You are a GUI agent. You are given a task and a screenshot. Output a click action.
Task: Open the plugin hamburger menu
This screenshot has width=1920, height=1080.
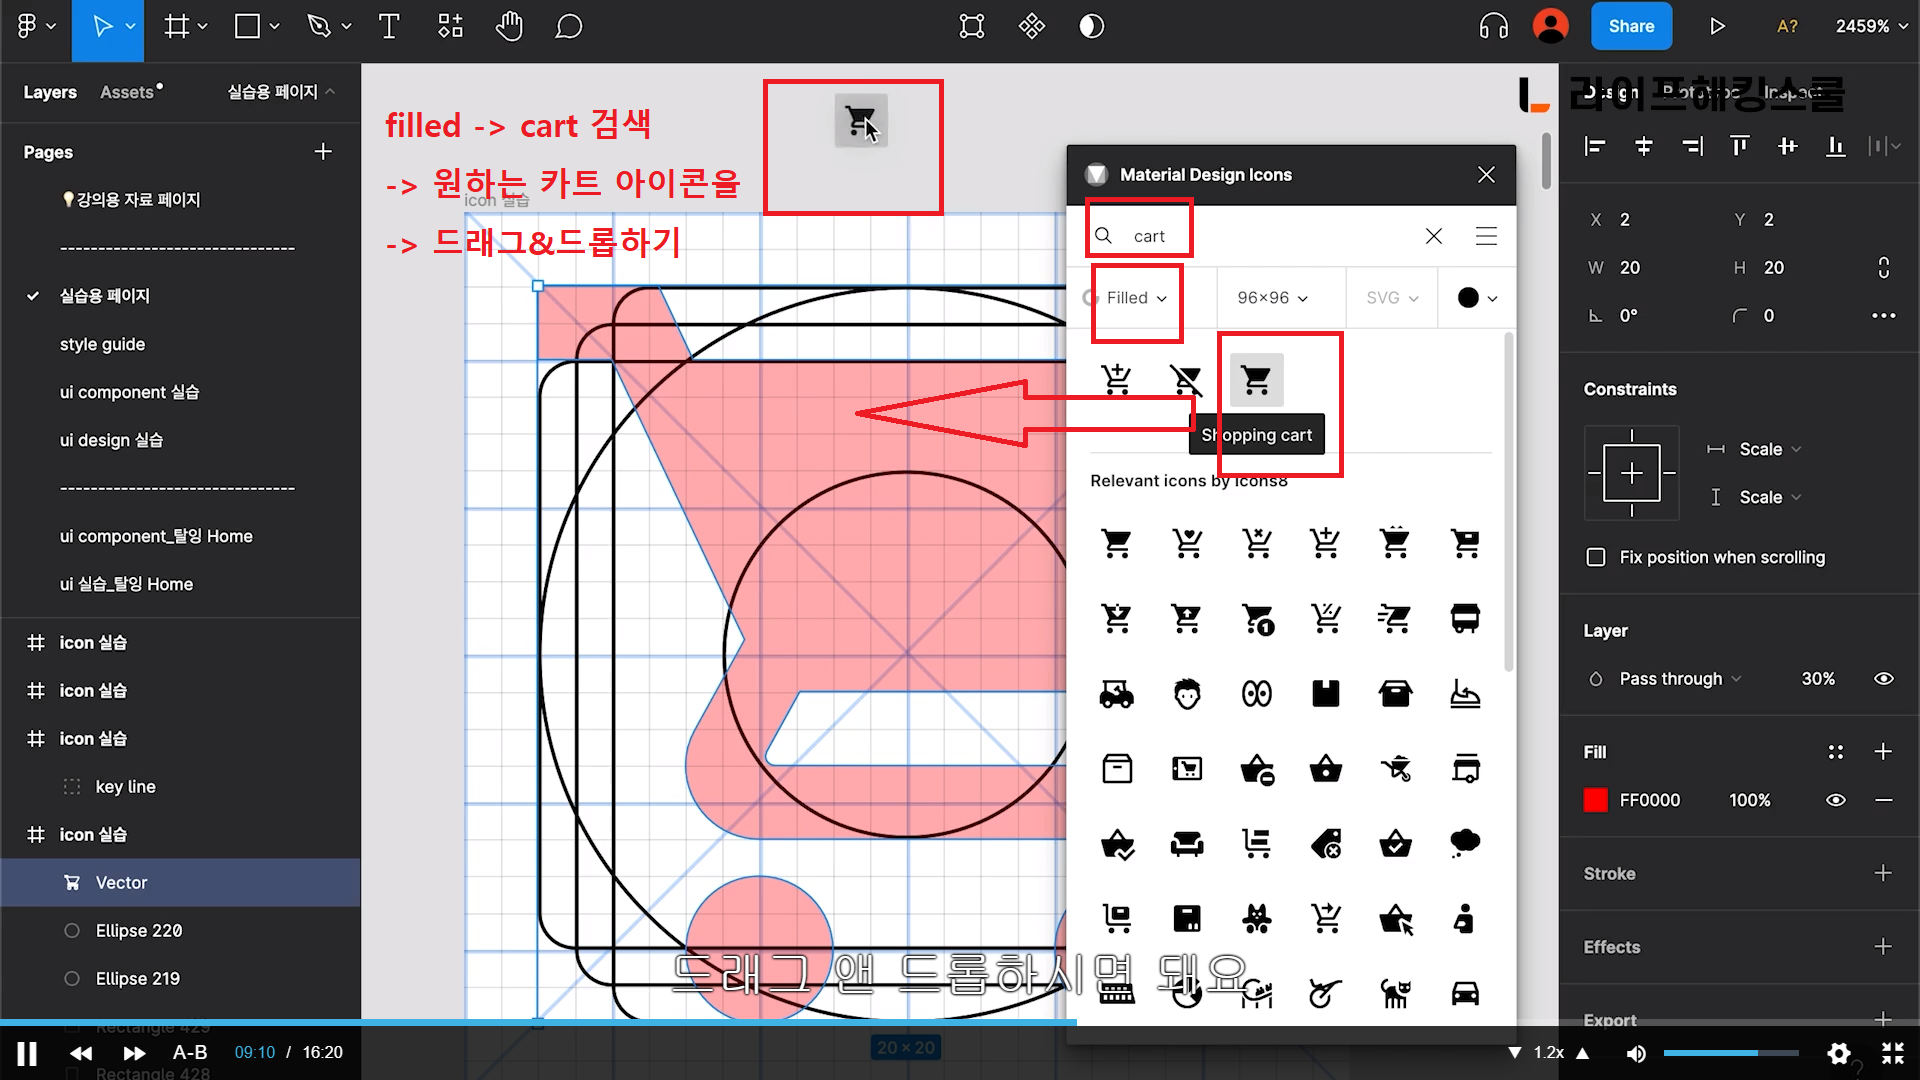(1486, 236)
